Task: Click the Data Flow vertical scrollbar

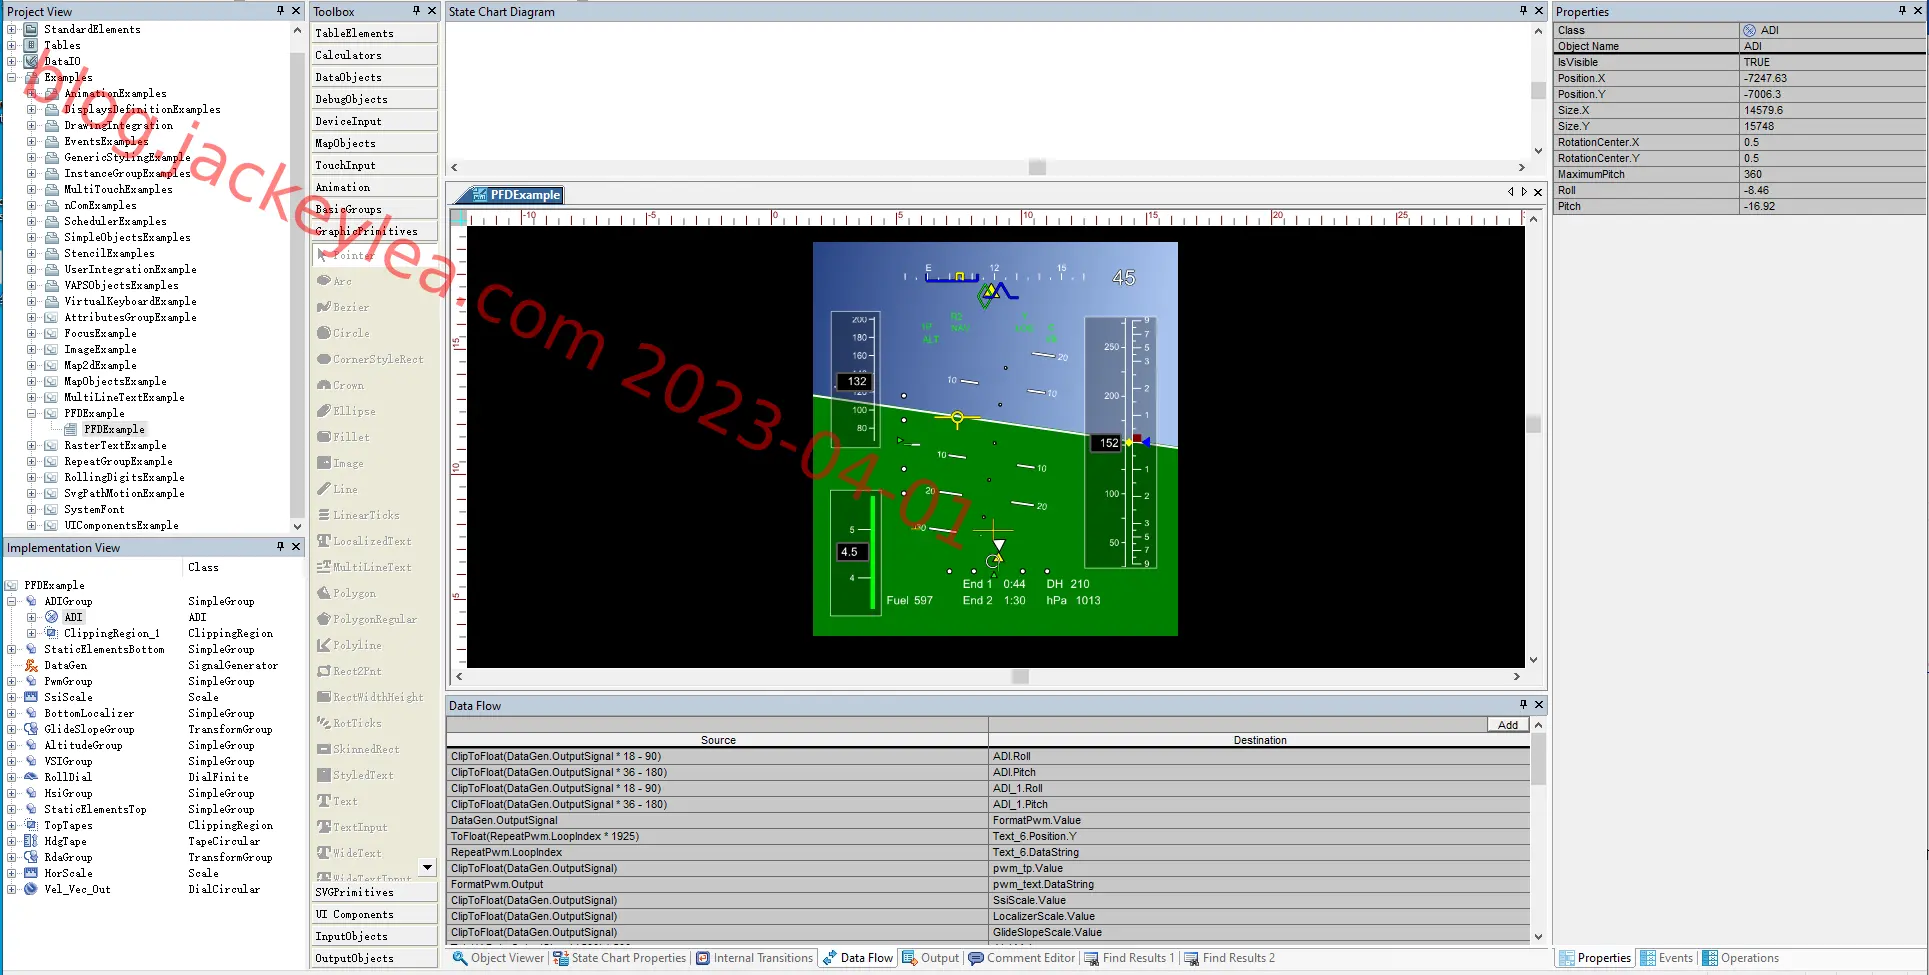Action: pyautogui.click(x=1538, y=831)
